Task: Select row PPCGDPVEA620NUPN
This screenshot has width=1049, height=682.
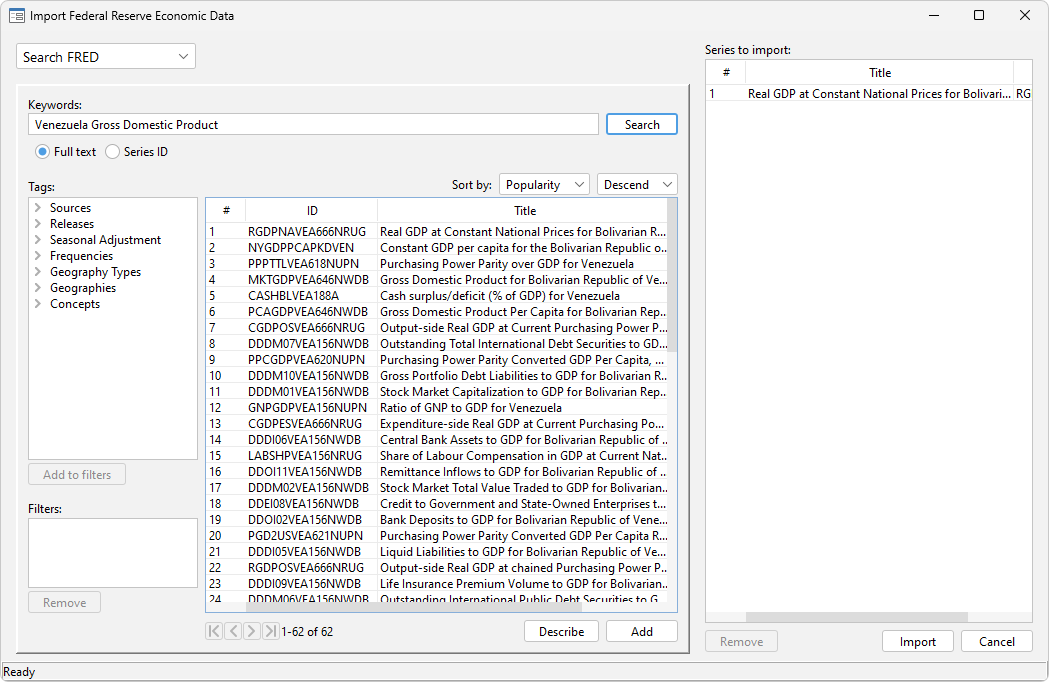Action: (x=437, y=360)
